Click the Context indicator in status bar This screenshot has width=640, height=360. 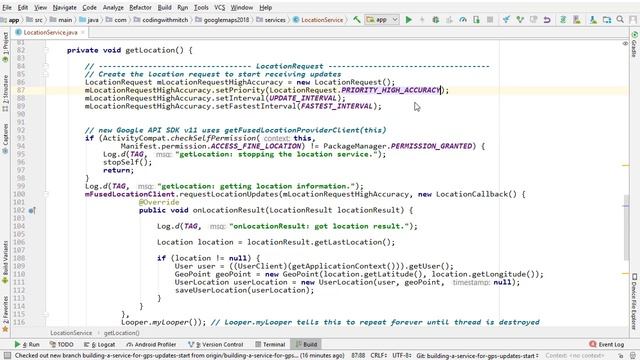(575, 356)
